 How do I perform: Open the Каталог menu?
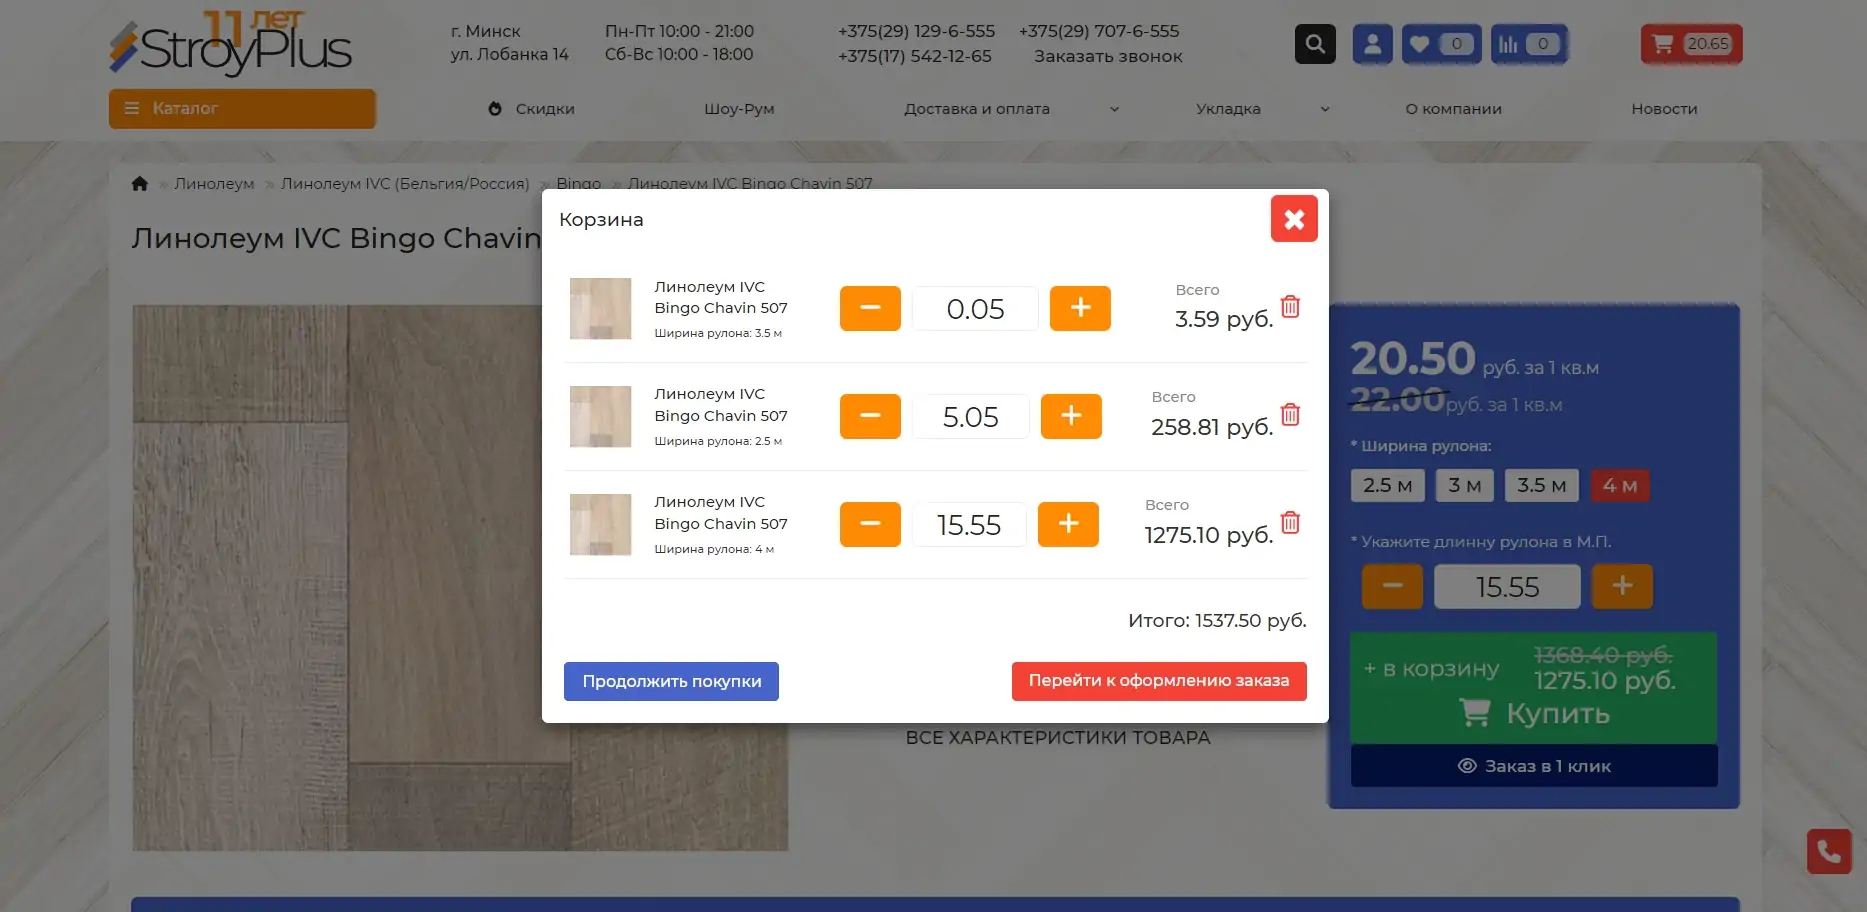click(x=242, y=109)
